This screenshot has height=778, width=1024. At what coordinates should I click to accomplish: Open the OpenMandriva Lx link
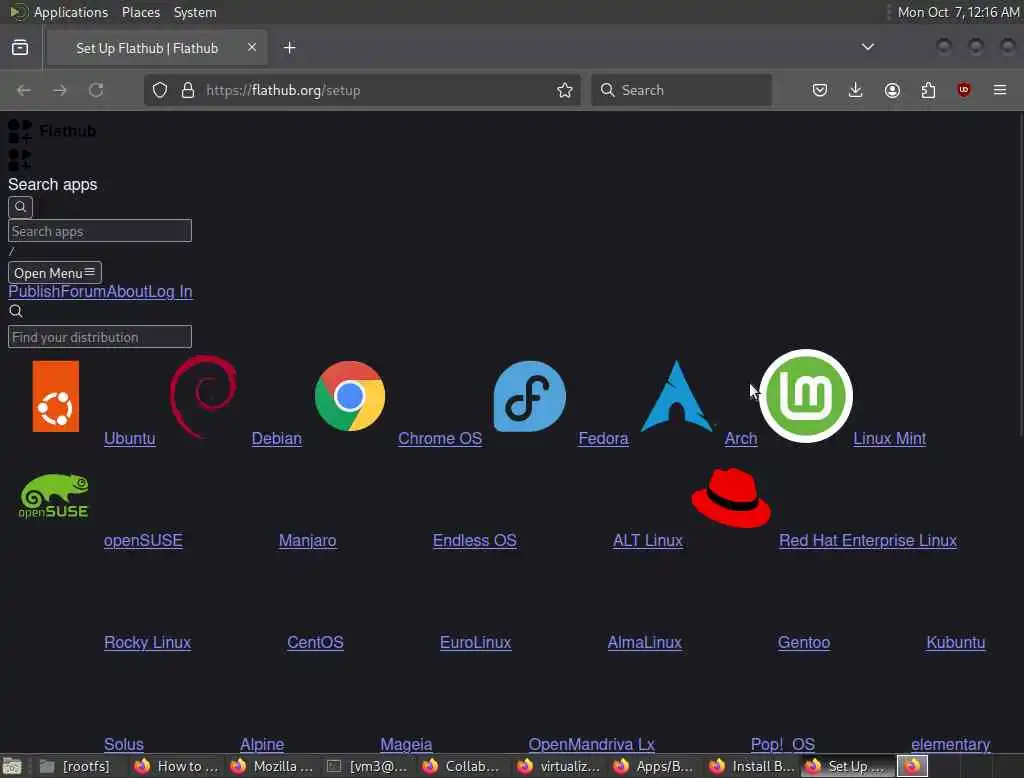[x=591, y=744]
